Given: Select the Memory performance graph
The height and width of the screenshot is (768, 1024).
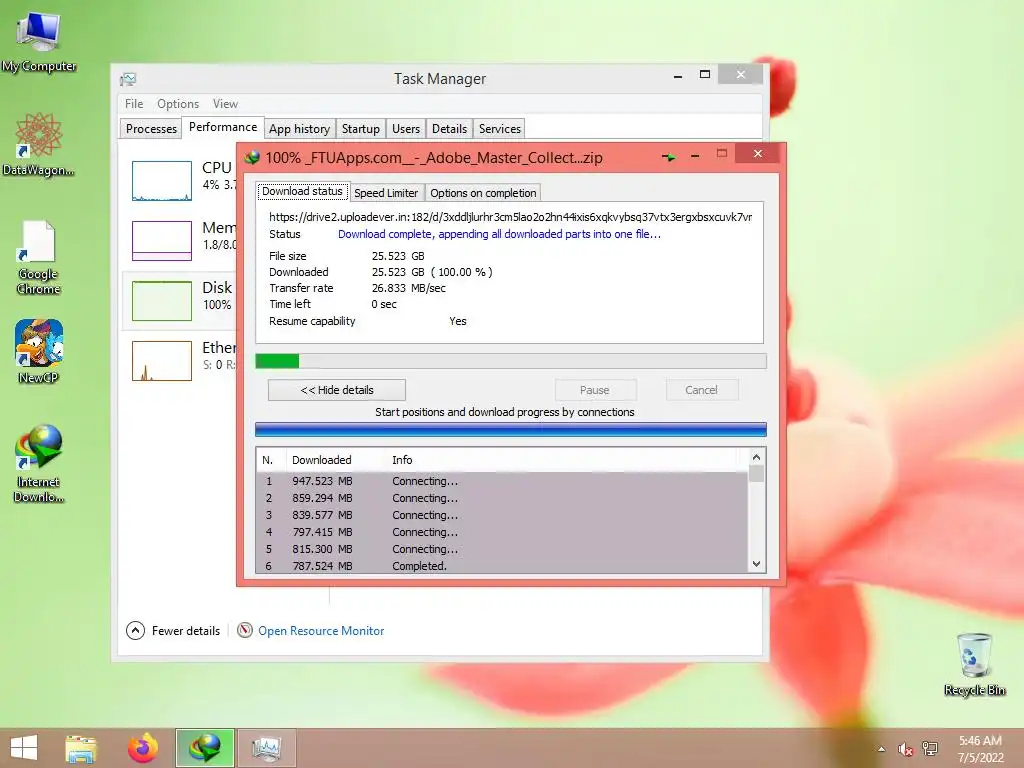Looking at the screenshot, I should coord(161,240).
